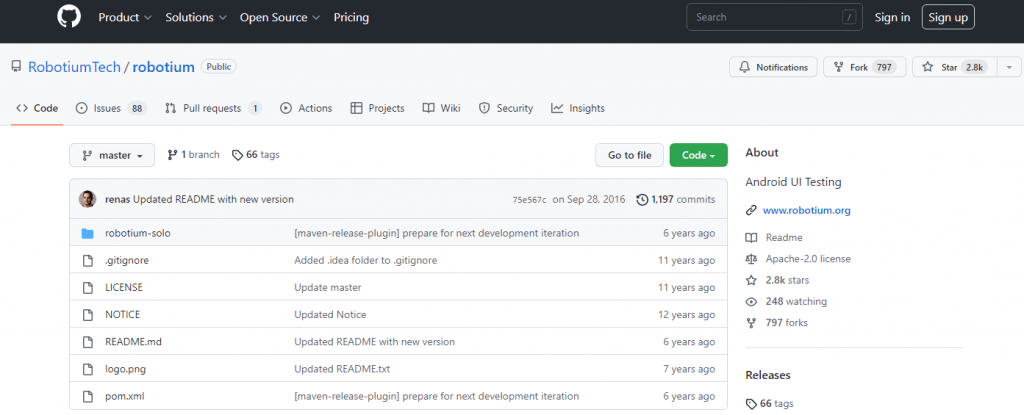Image resolution: width=1024 pixels, height=415 pixels.
Task: View the Insights tab
Action: coord(578,108)
